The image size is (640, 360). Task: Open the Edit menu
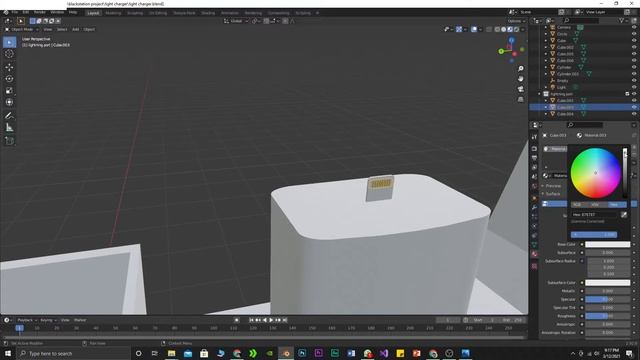tap(26, 12)
